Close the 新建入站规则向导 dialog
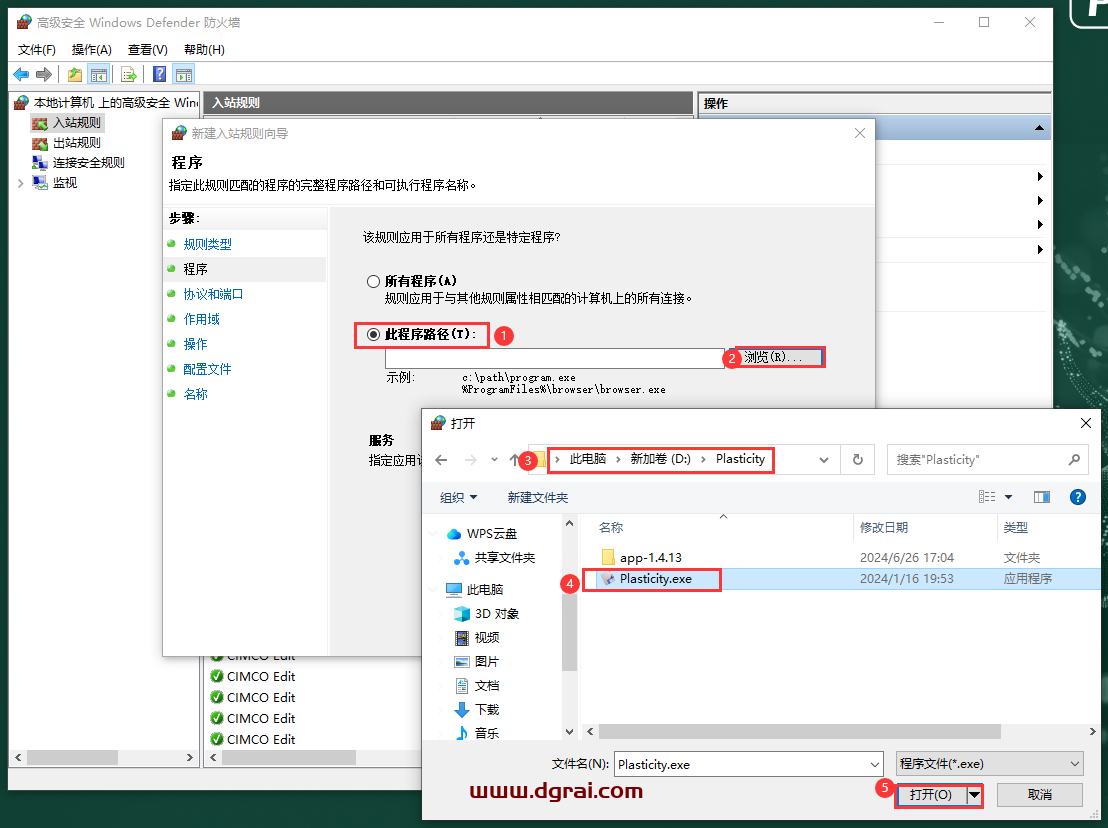This screenshot has height=828, width=1108. (860, 133)
